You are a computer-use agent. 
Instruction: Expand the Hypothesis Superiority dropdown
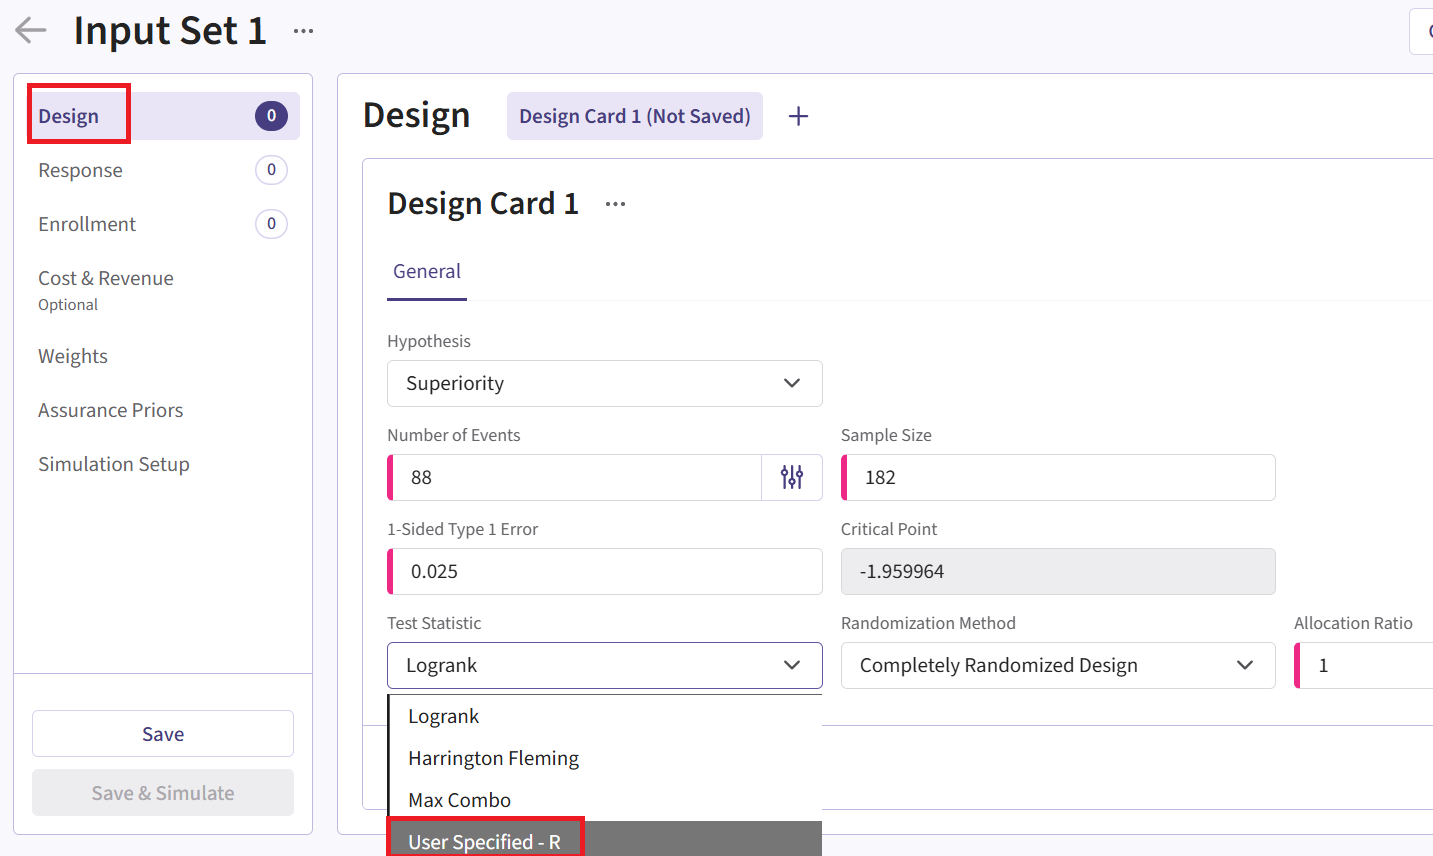tap(604, 383)
